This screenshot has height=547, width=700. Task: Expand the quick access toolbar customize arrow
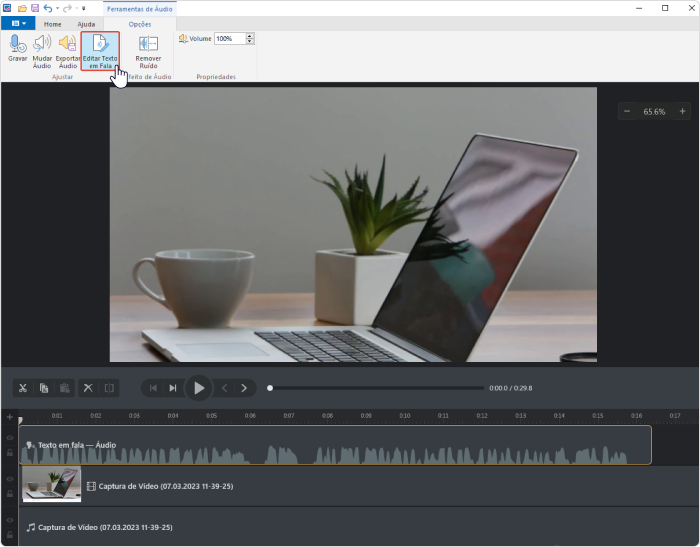point(83,8)
